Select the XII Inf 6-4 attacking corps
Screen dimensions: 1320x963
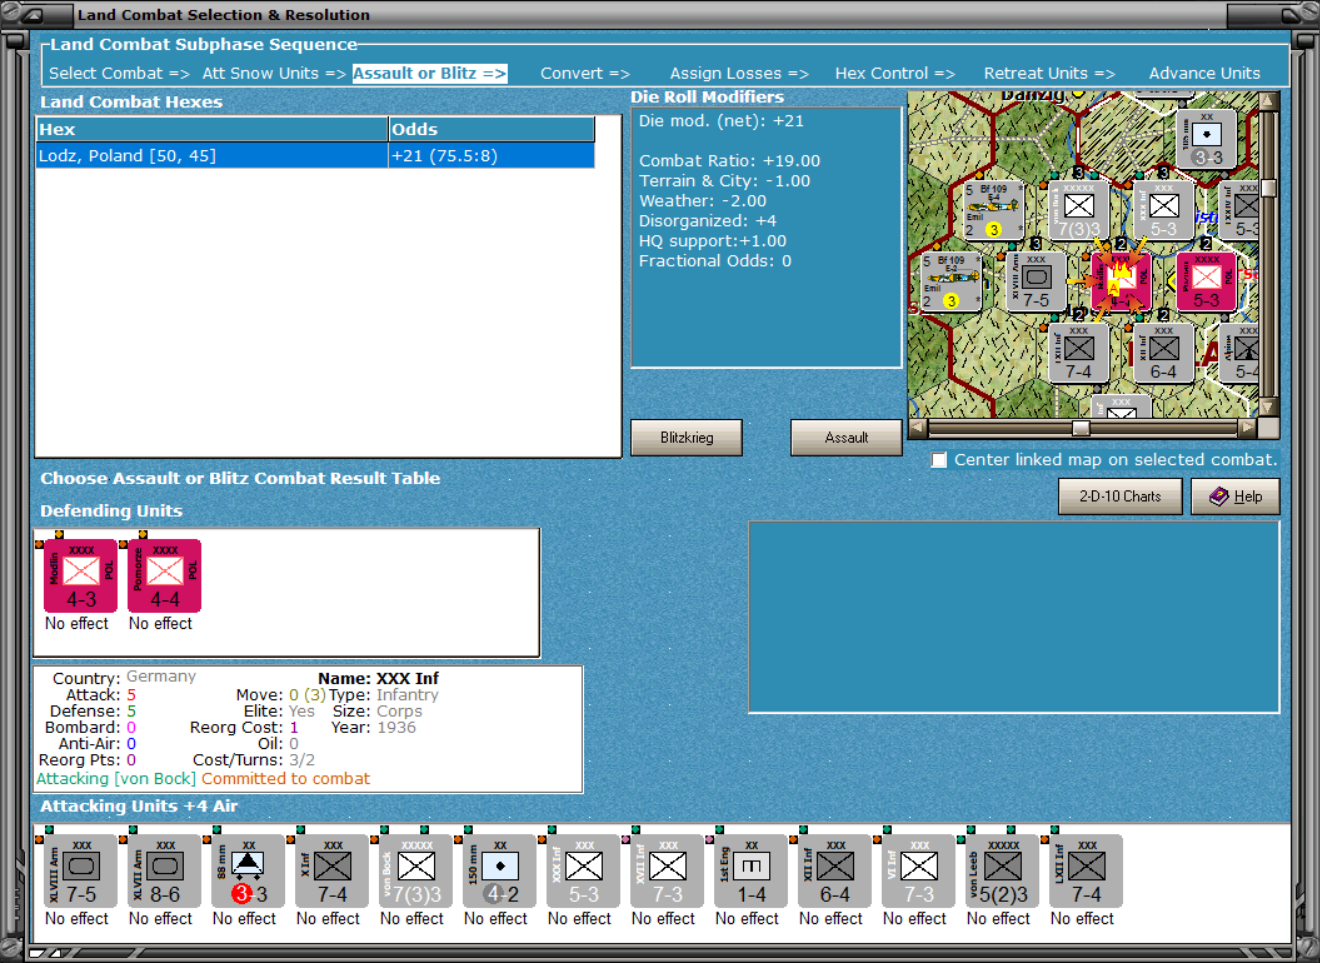[x=836, y=871]
